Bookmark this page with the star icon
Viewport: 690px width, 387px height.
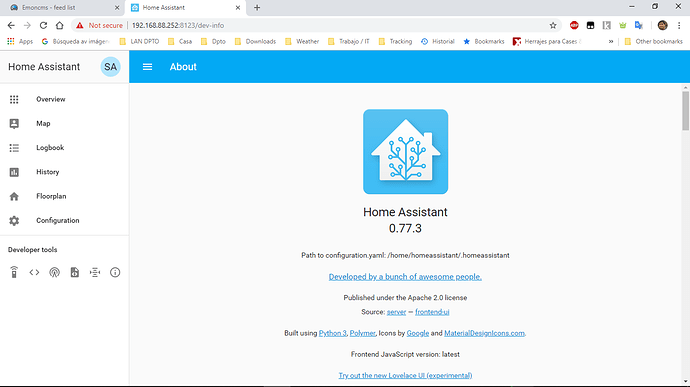[x=553, y=26]
